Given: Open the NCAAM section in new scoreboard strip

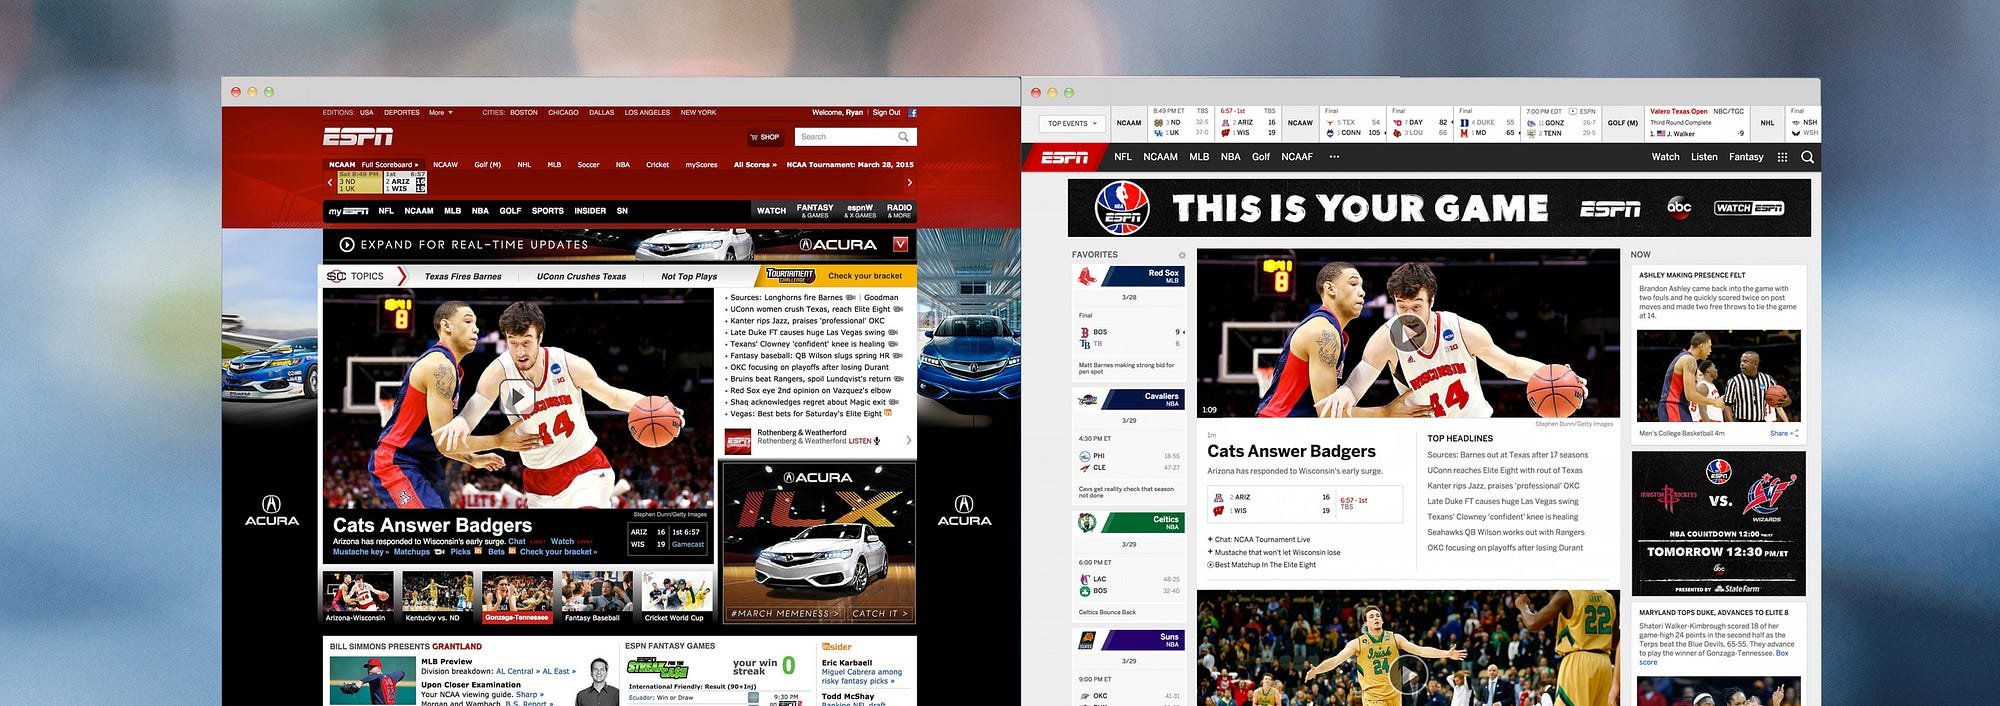Looking at the screenshot, I should (x=1129, y=123).
